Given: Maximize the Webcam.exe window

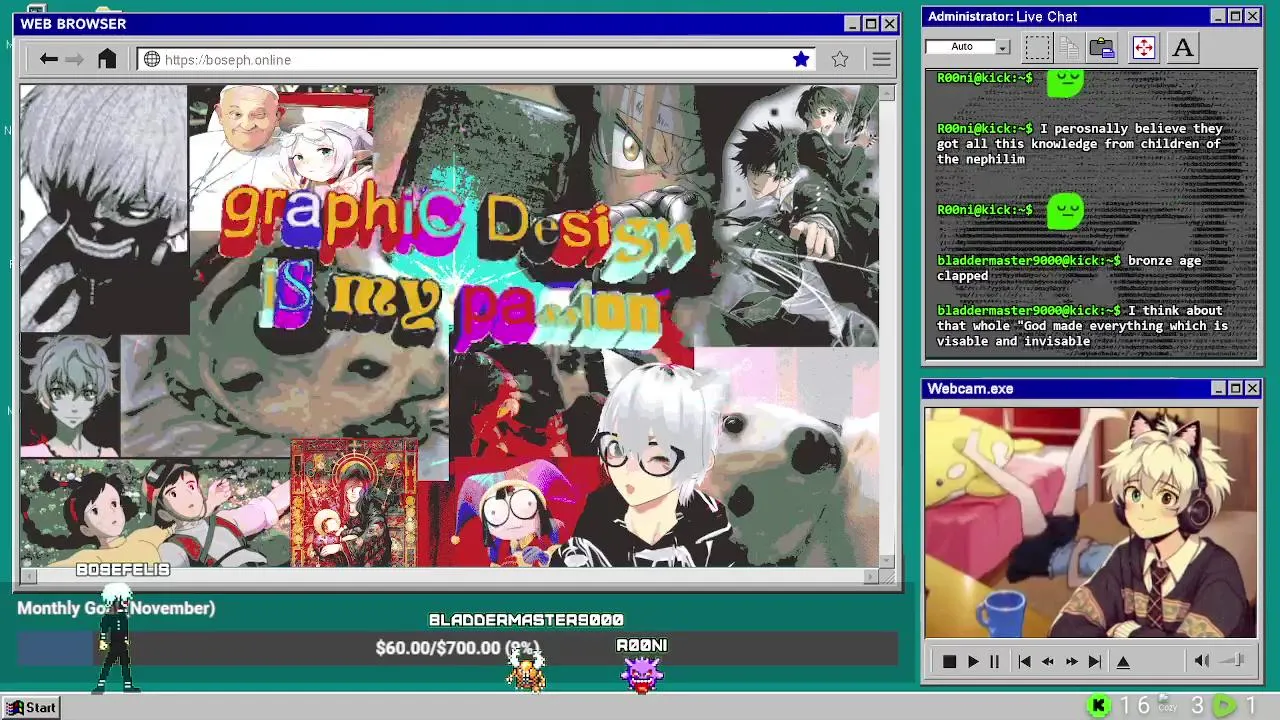Looking at the screenshot, I should [x=1235, y=388].
